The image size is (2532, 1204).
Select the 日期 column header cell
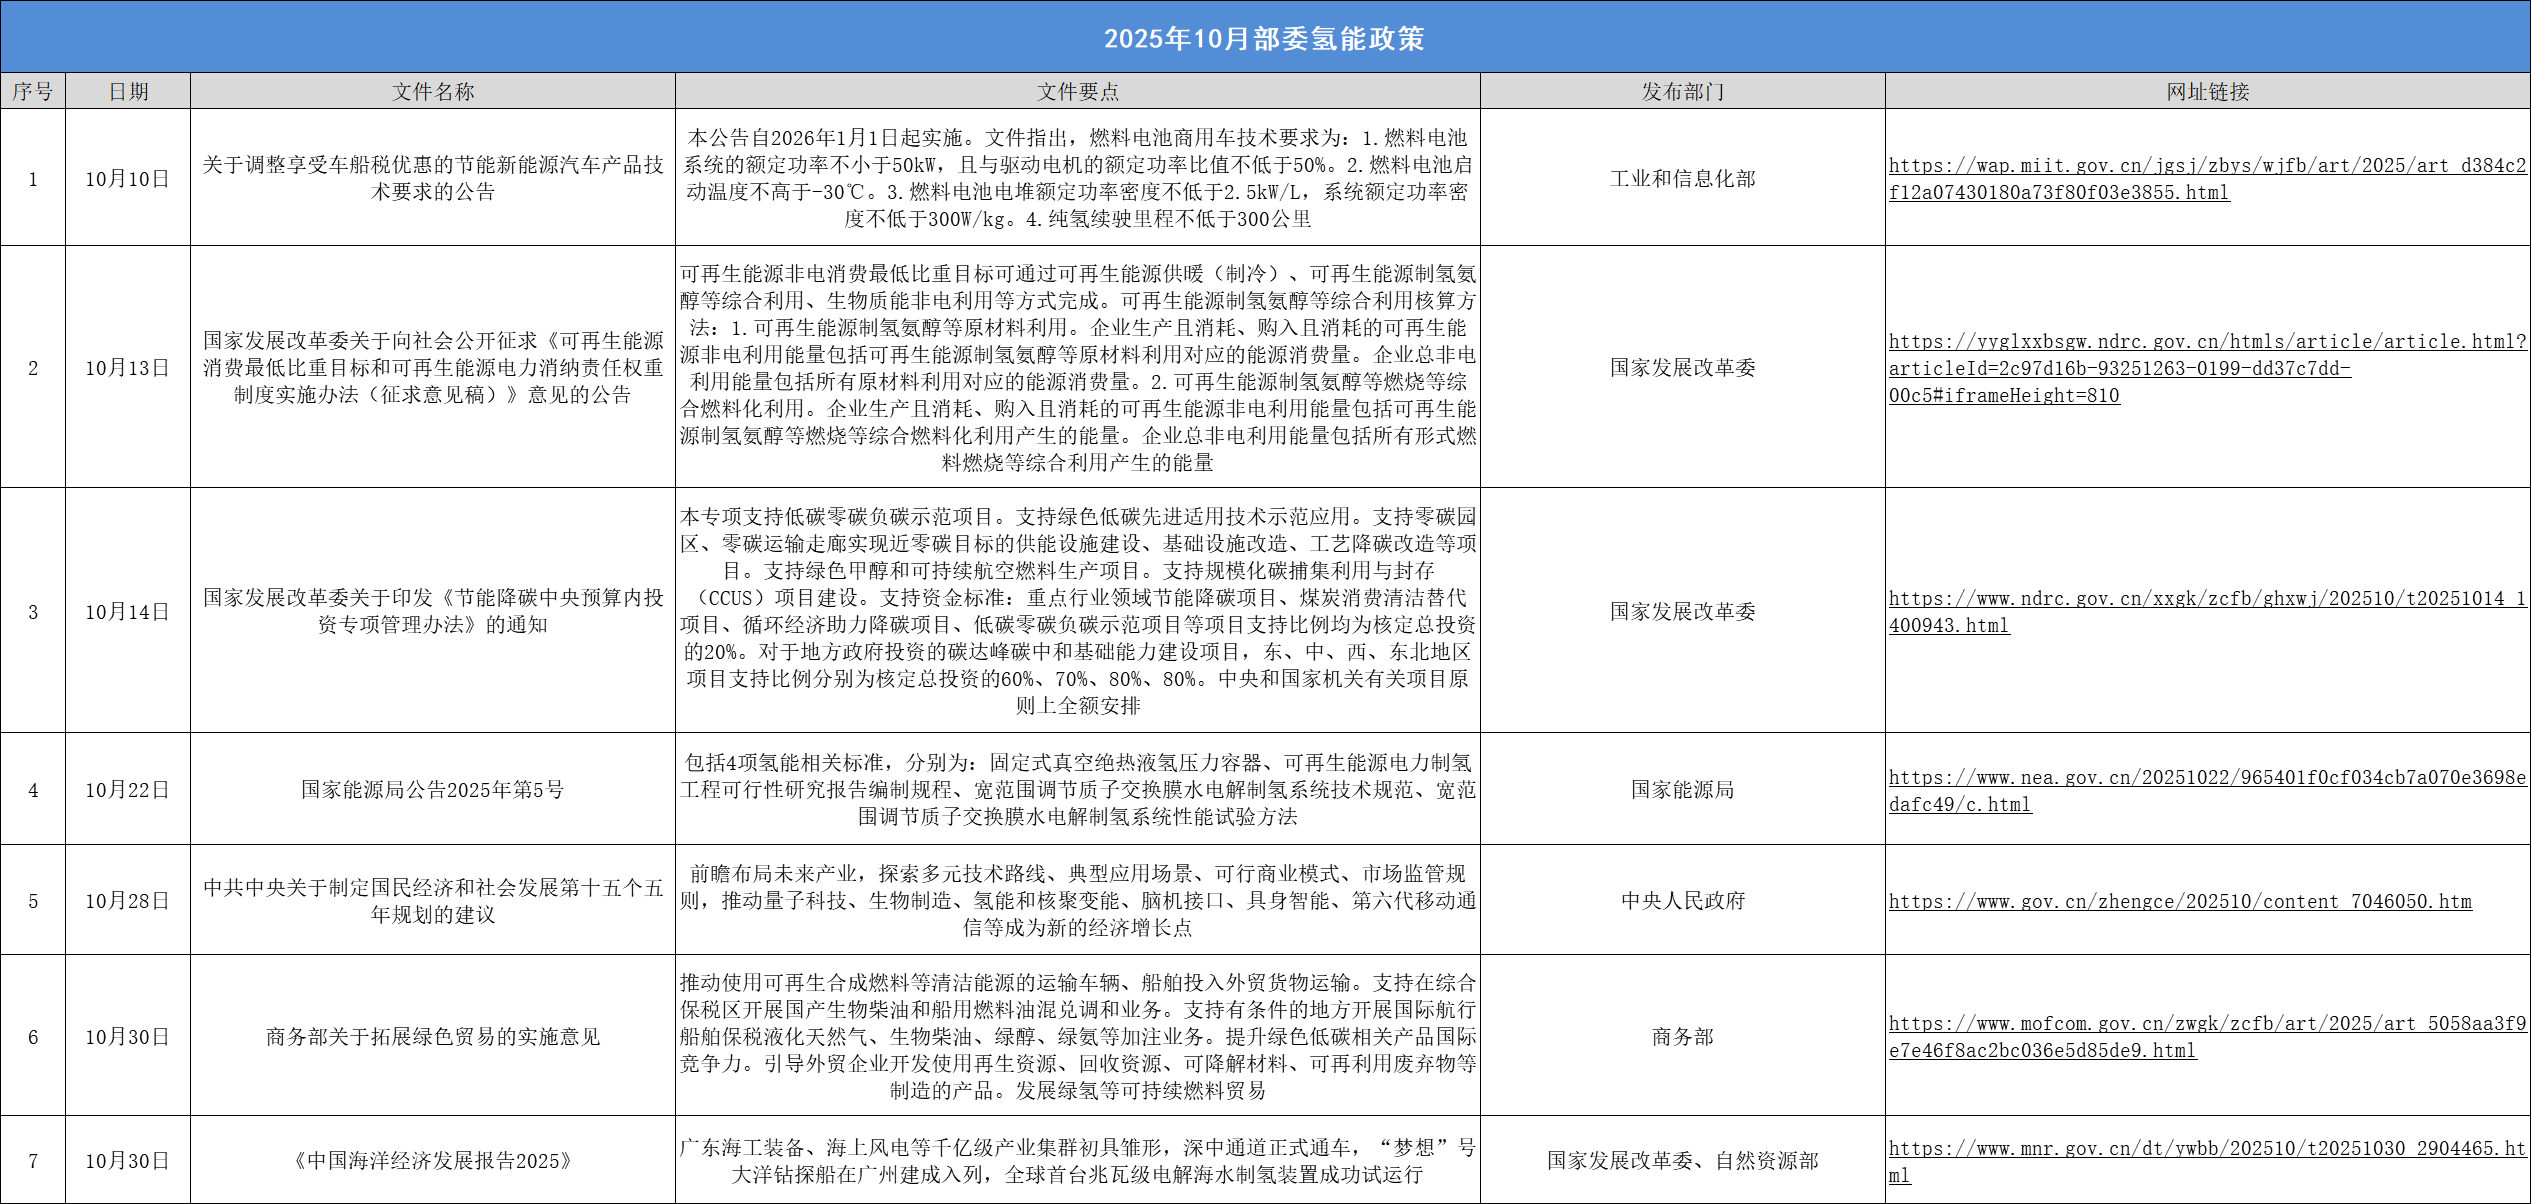(x=128, y=91)
